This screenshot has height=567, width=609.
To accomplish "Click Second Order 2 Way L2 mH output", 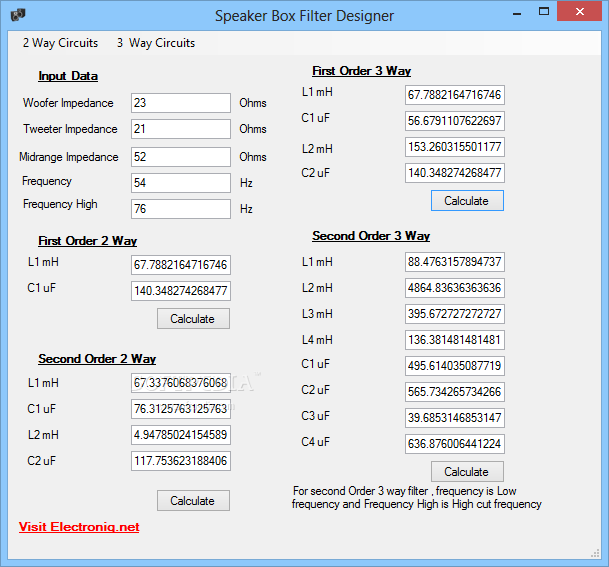I will 181,435.
